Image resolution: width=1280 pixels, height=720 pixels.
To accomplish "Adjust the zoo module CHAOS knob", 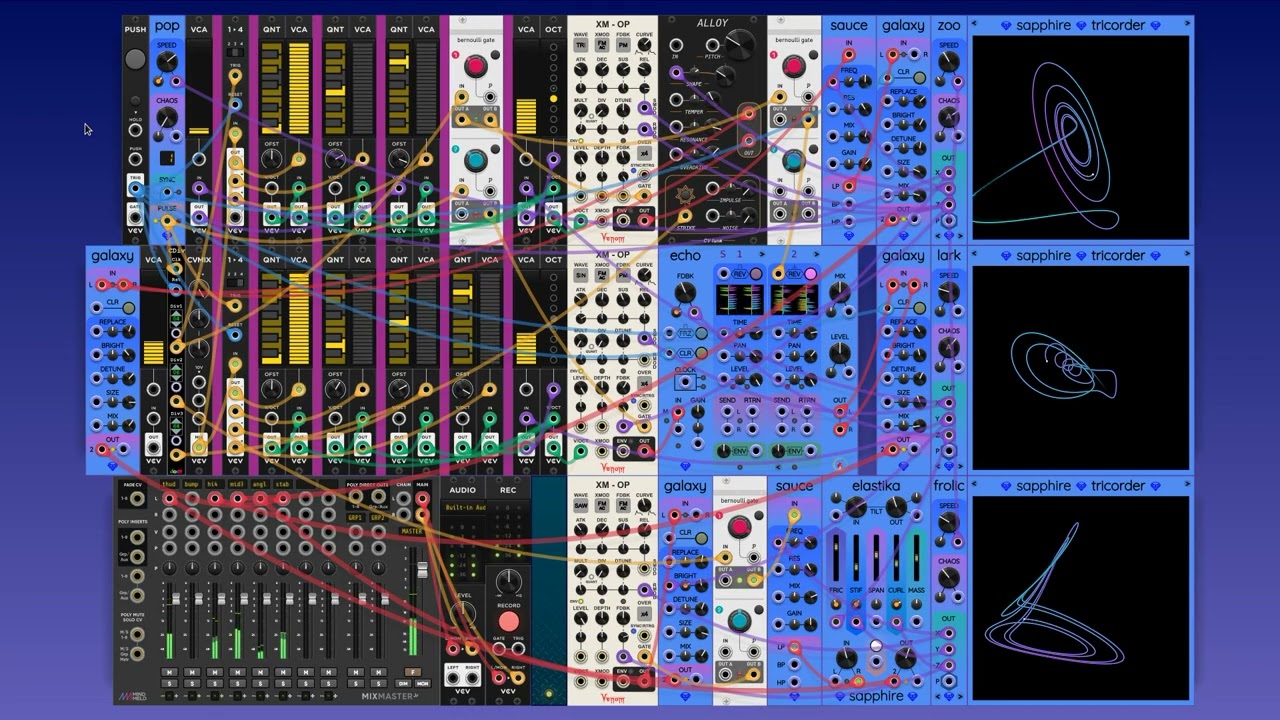I will pyautogui.click(x=948, y=118).
